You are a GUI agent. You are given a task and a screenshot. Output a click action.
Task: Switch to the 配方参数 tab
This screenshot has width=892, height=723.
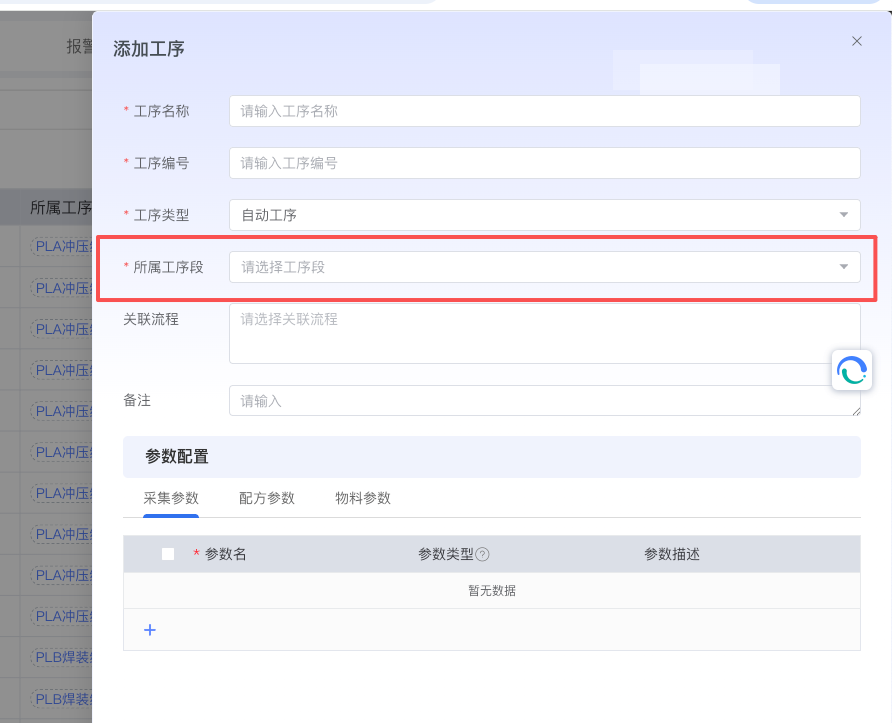pyautogui.click(x=267, y=498)
